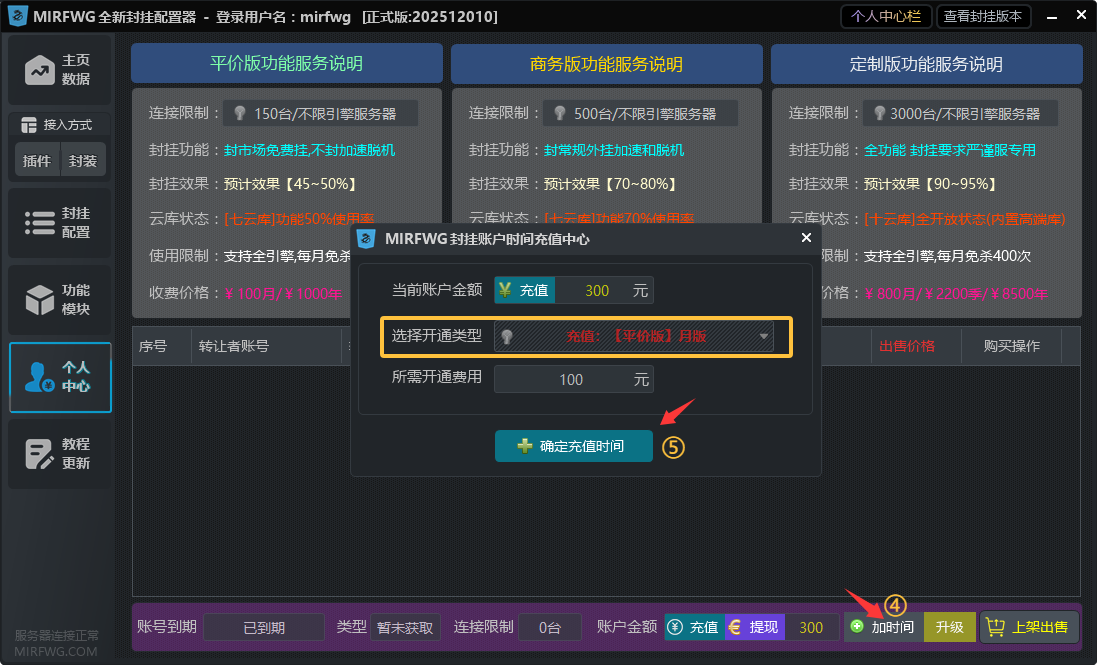The image size is (1097, 665).
Task: Select 功能模块 in the sidebar
Action: [60, 299]
